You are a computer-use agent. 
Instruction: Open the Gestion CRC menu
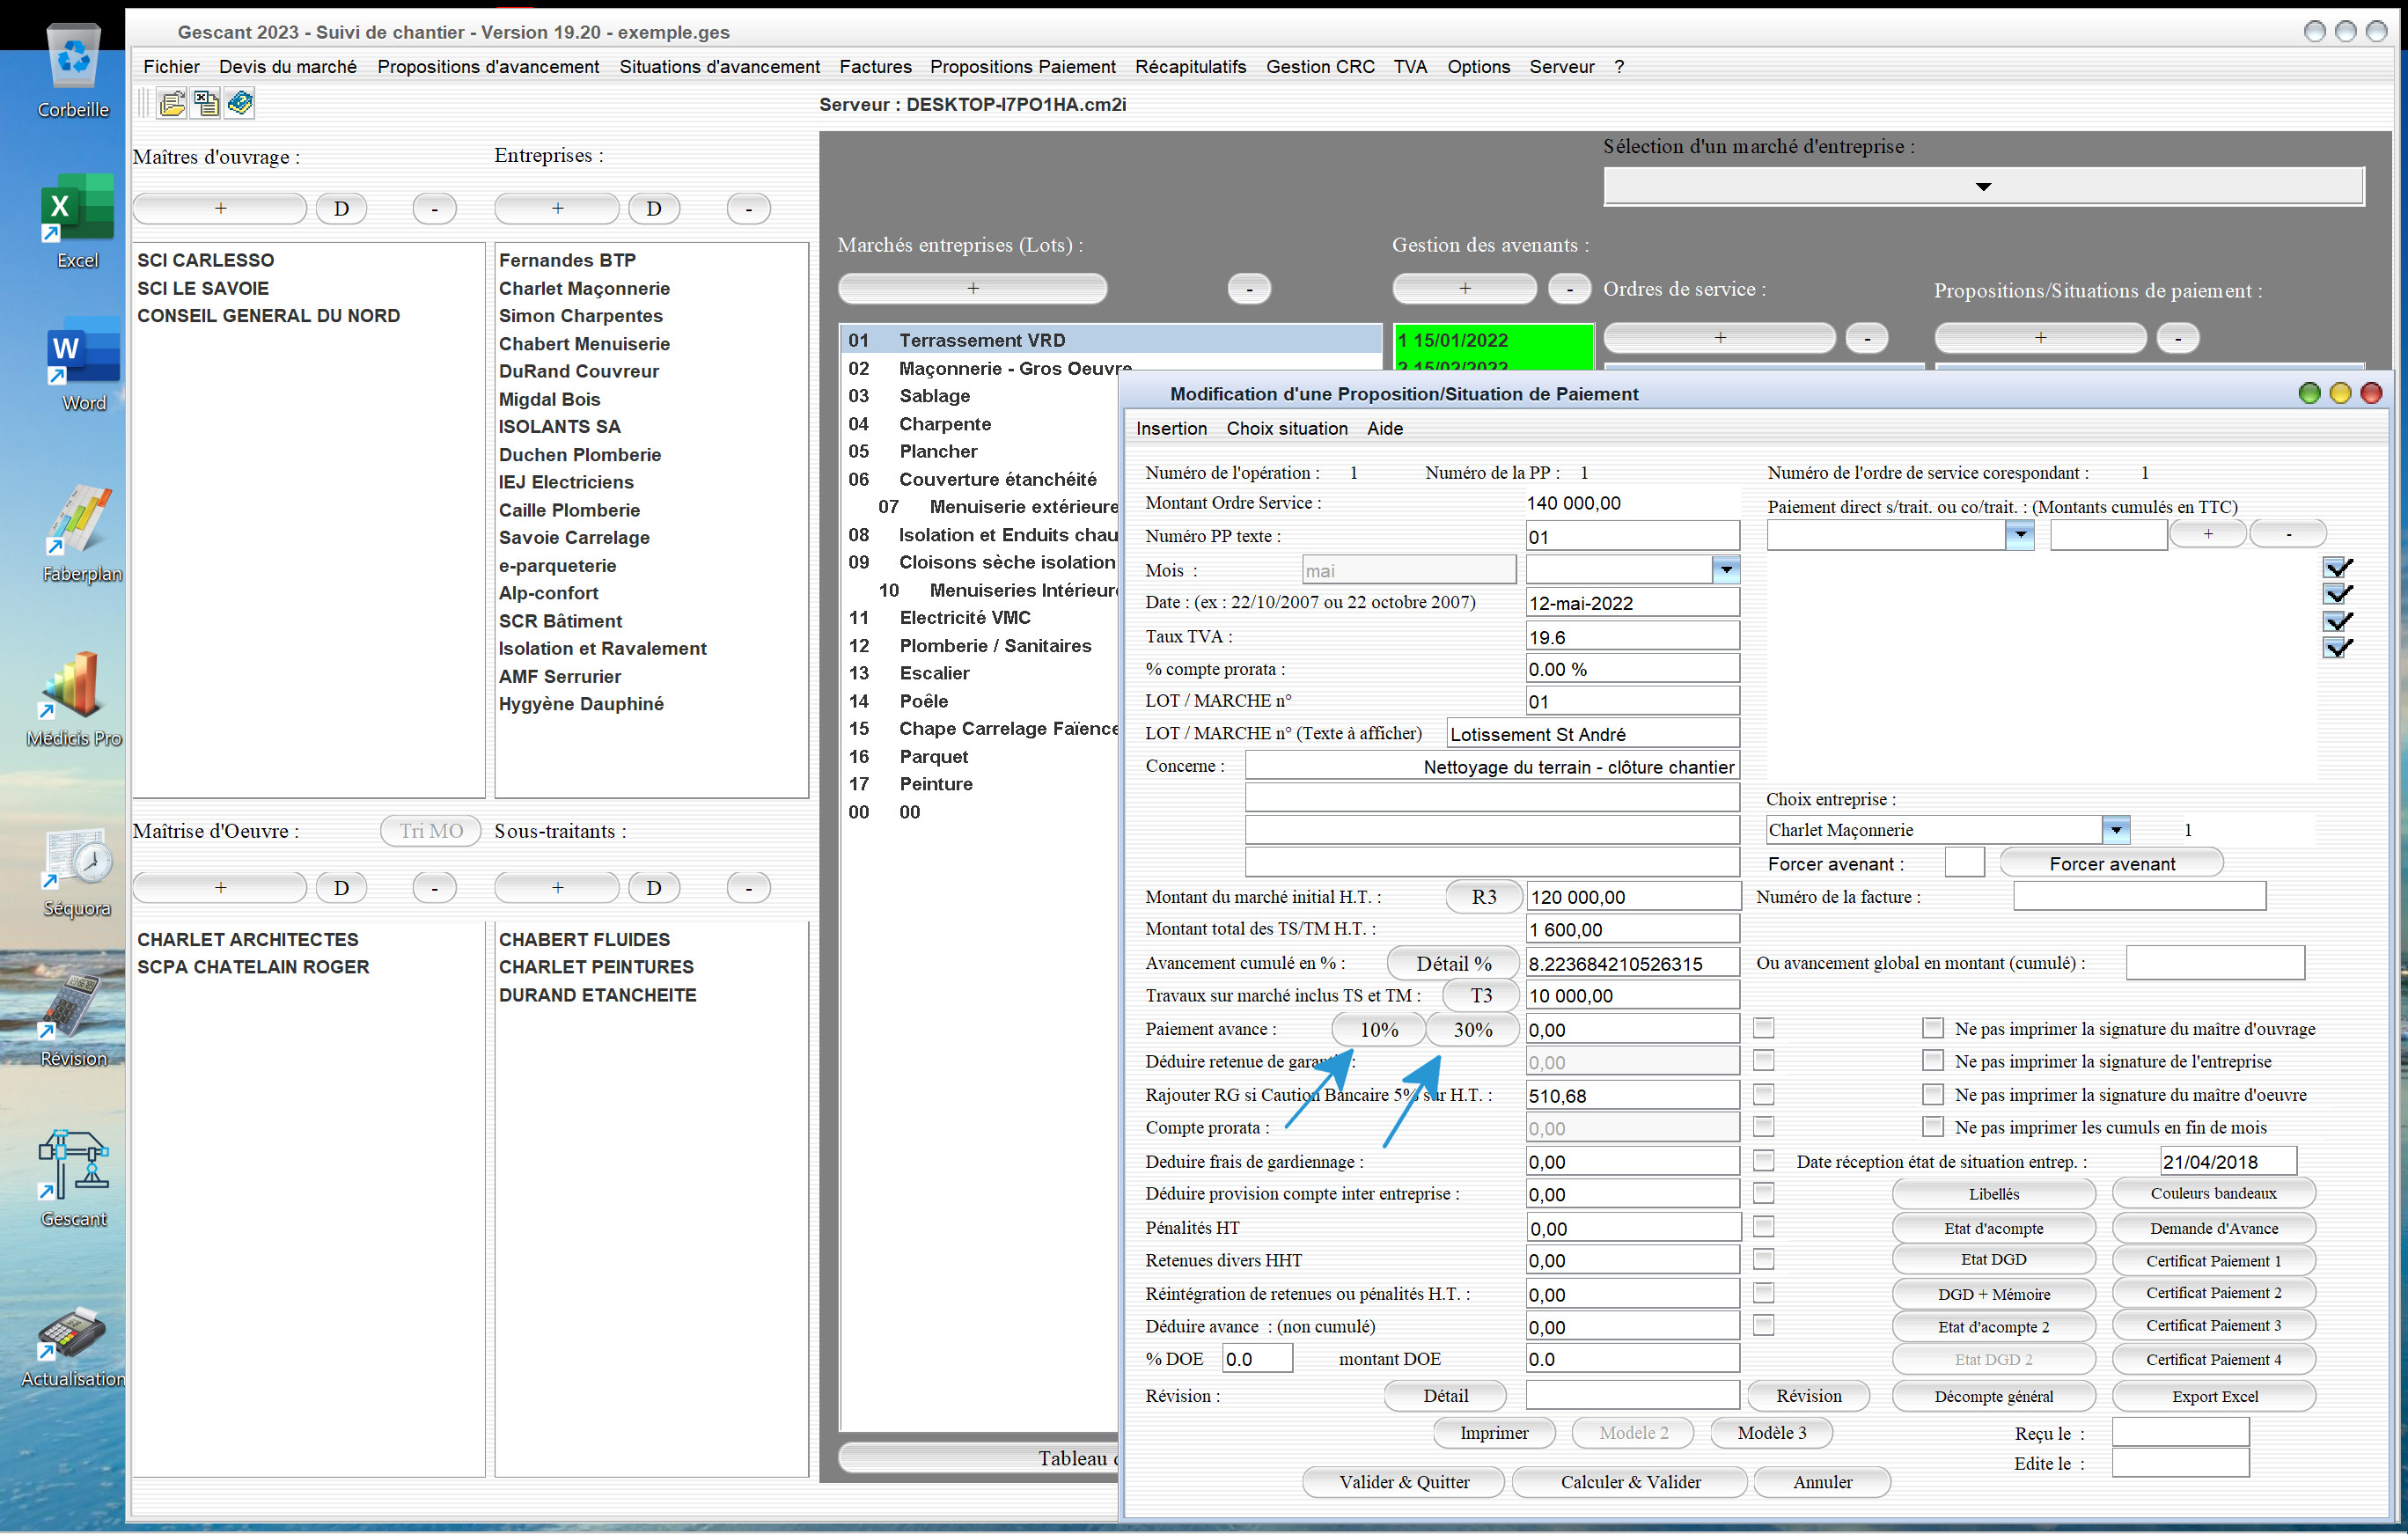[1320, 66]
